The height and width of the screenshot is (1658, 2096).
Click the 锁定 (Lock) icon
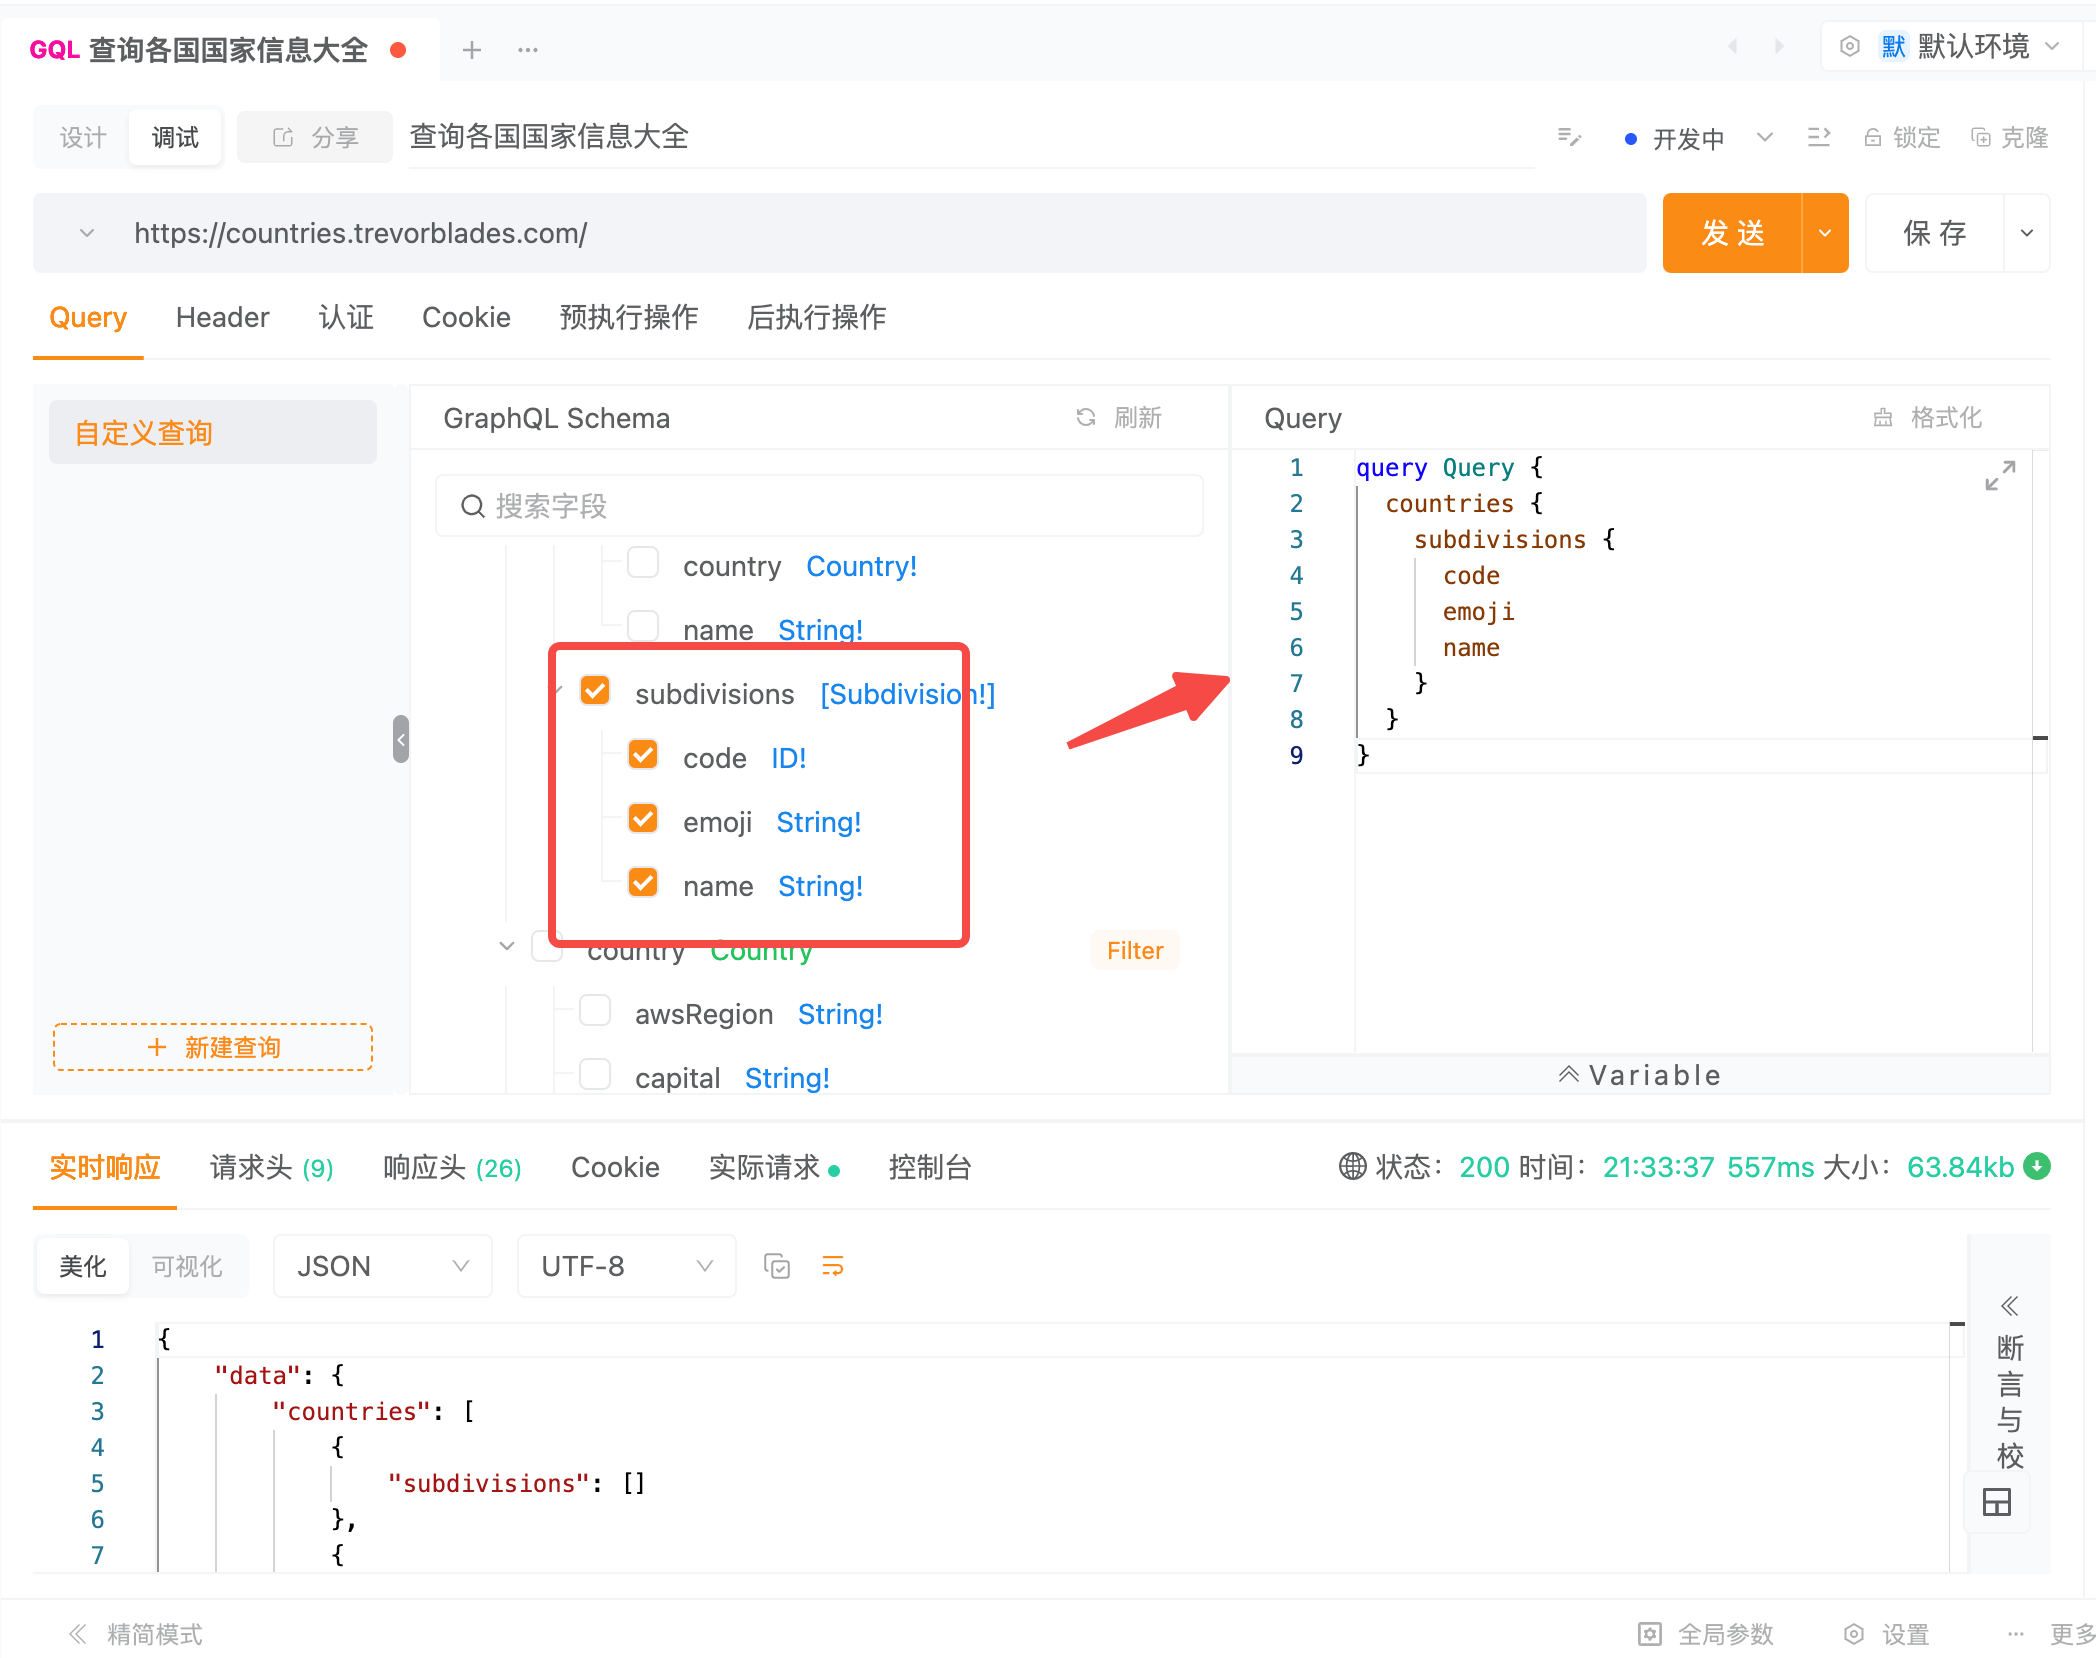tap(1871, 139)
